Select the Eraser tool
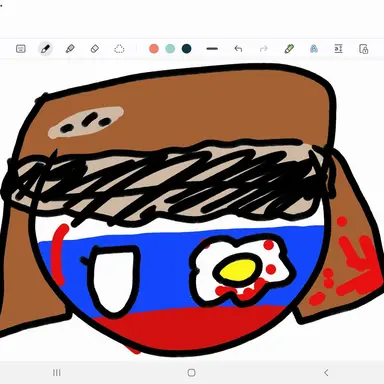The height and width of the screenshot is (384, 384). (x=95, y=49)
